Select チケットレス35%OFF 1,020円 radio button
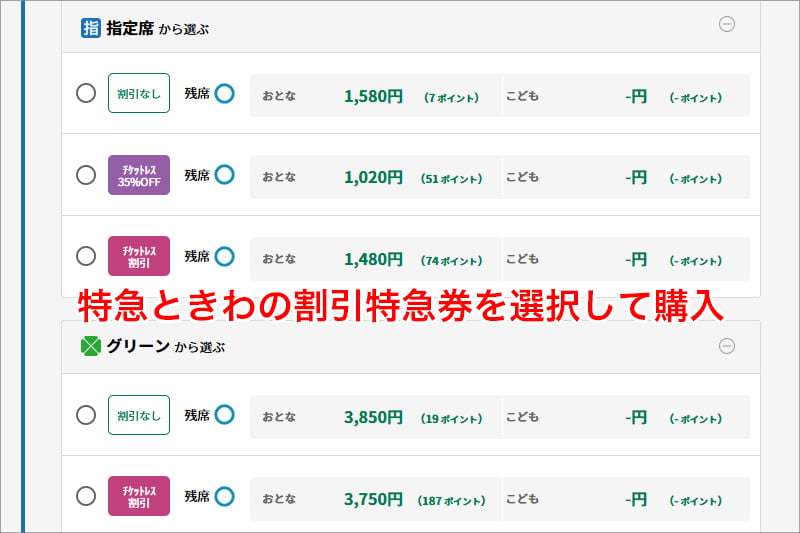Image resolution: width=800 pixels, height=533 pixels. 86,175
